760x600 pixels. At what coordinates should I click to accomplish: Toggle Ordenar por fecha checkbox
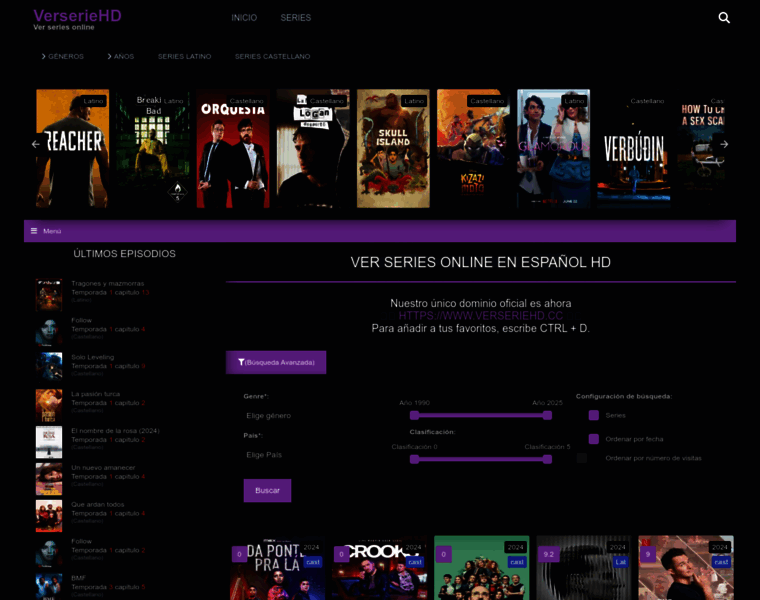tap(593, 439)
